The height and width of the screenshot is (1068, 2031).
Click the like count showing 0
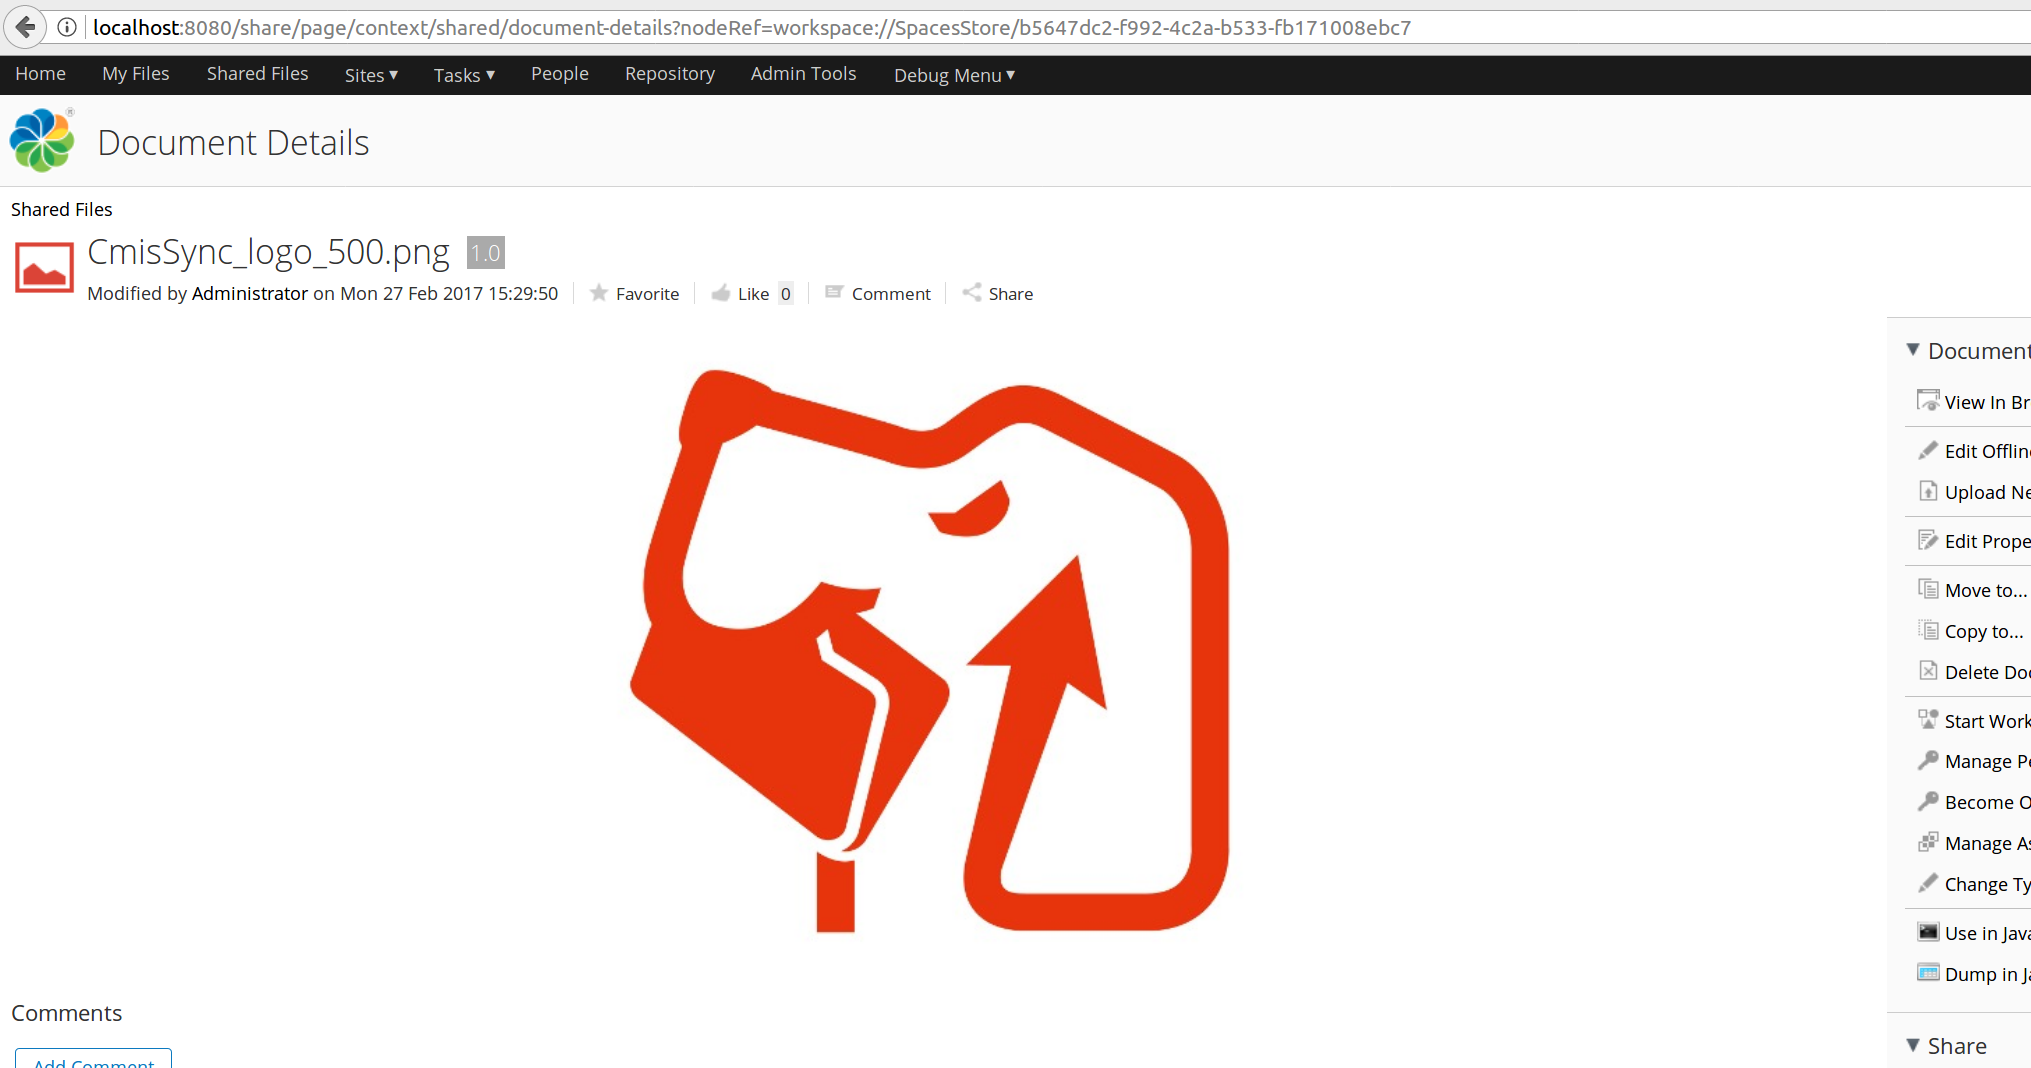coord(786,293)
